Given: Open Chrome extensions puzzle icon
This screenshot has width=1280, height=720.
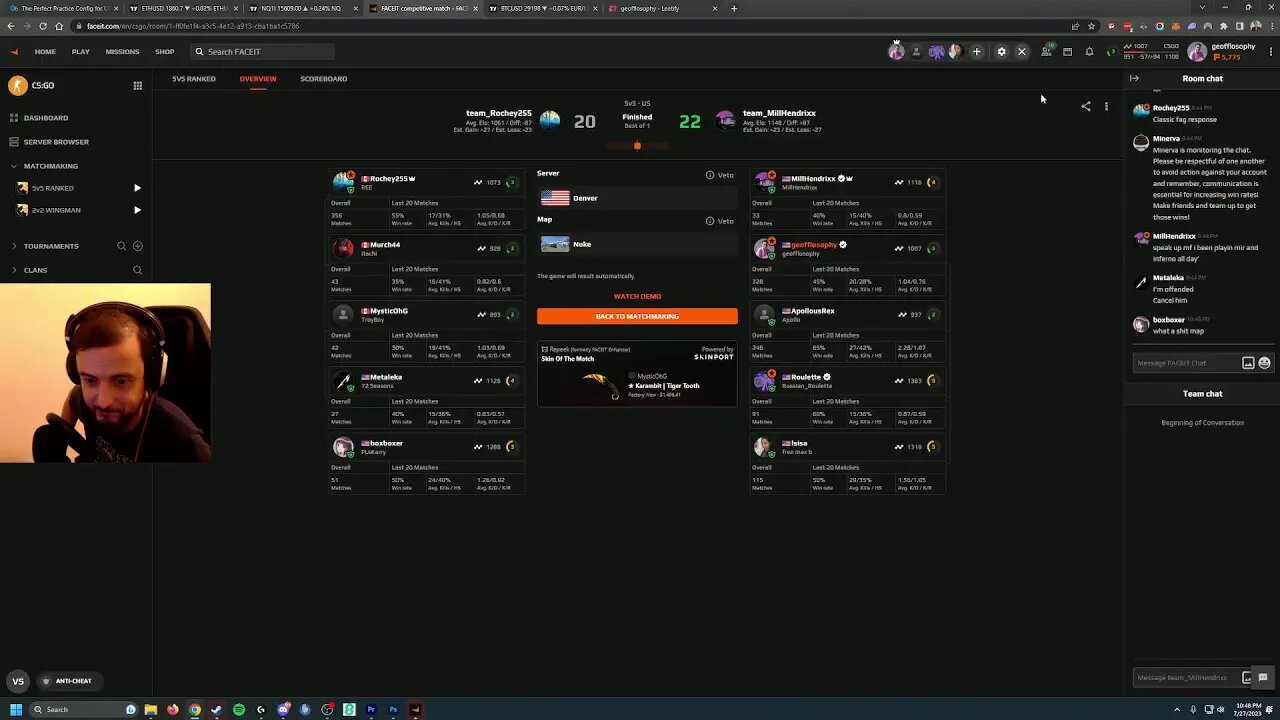Looking at the screenshot, I should [1224, 26].
